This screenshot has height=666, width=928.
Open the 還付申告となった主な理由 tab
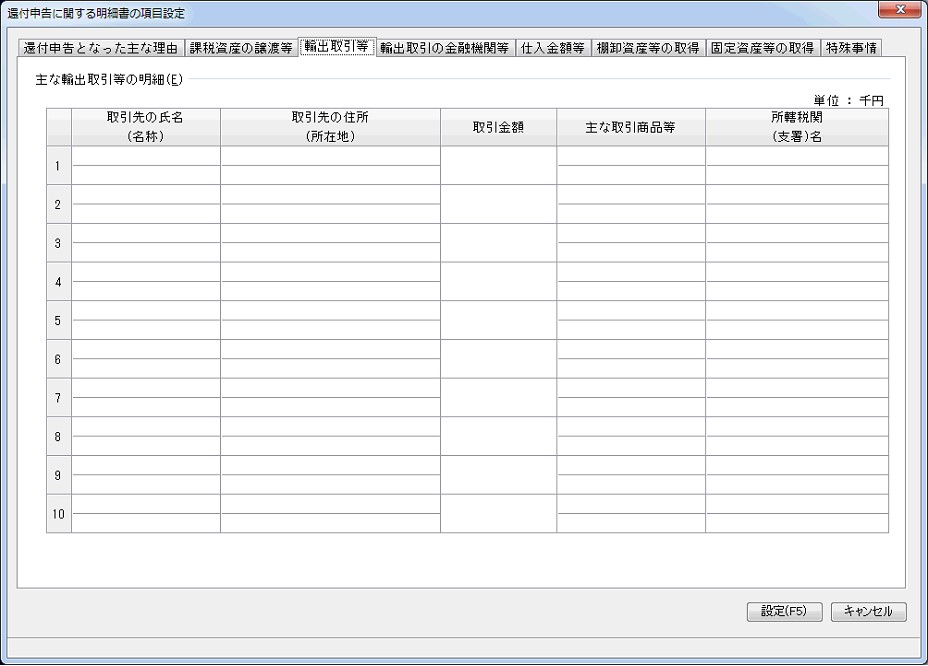coord(101,48)
